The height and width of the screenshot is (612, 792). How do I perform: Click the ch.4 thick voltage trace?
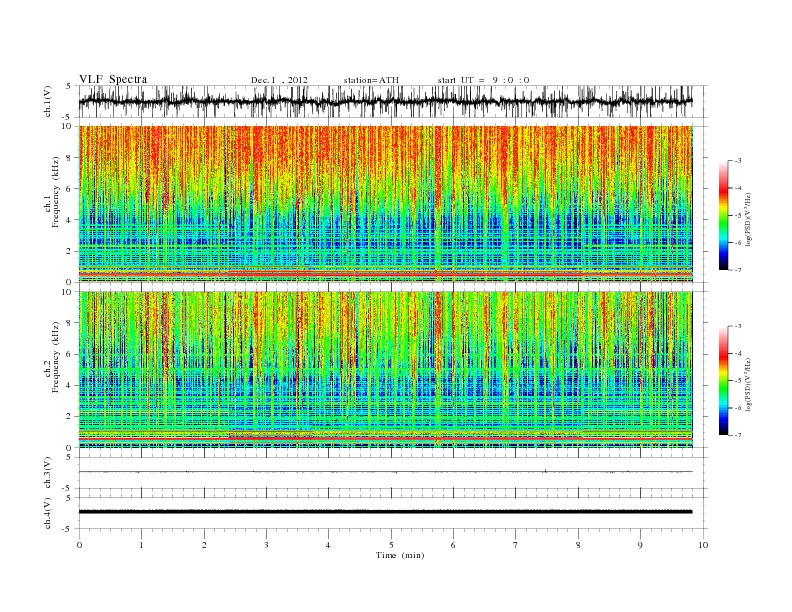click(x=385, y=512)
